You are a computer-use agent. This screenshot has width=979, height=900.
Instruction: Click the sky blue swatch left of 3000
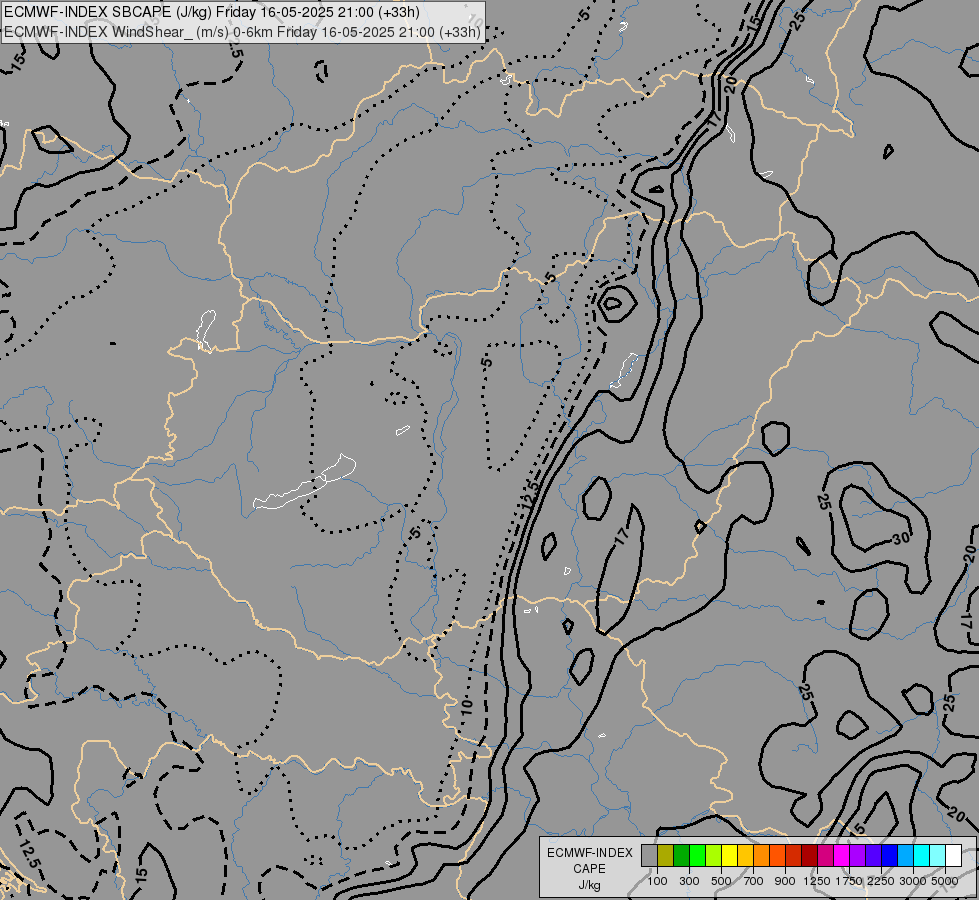tap(906, 855)
